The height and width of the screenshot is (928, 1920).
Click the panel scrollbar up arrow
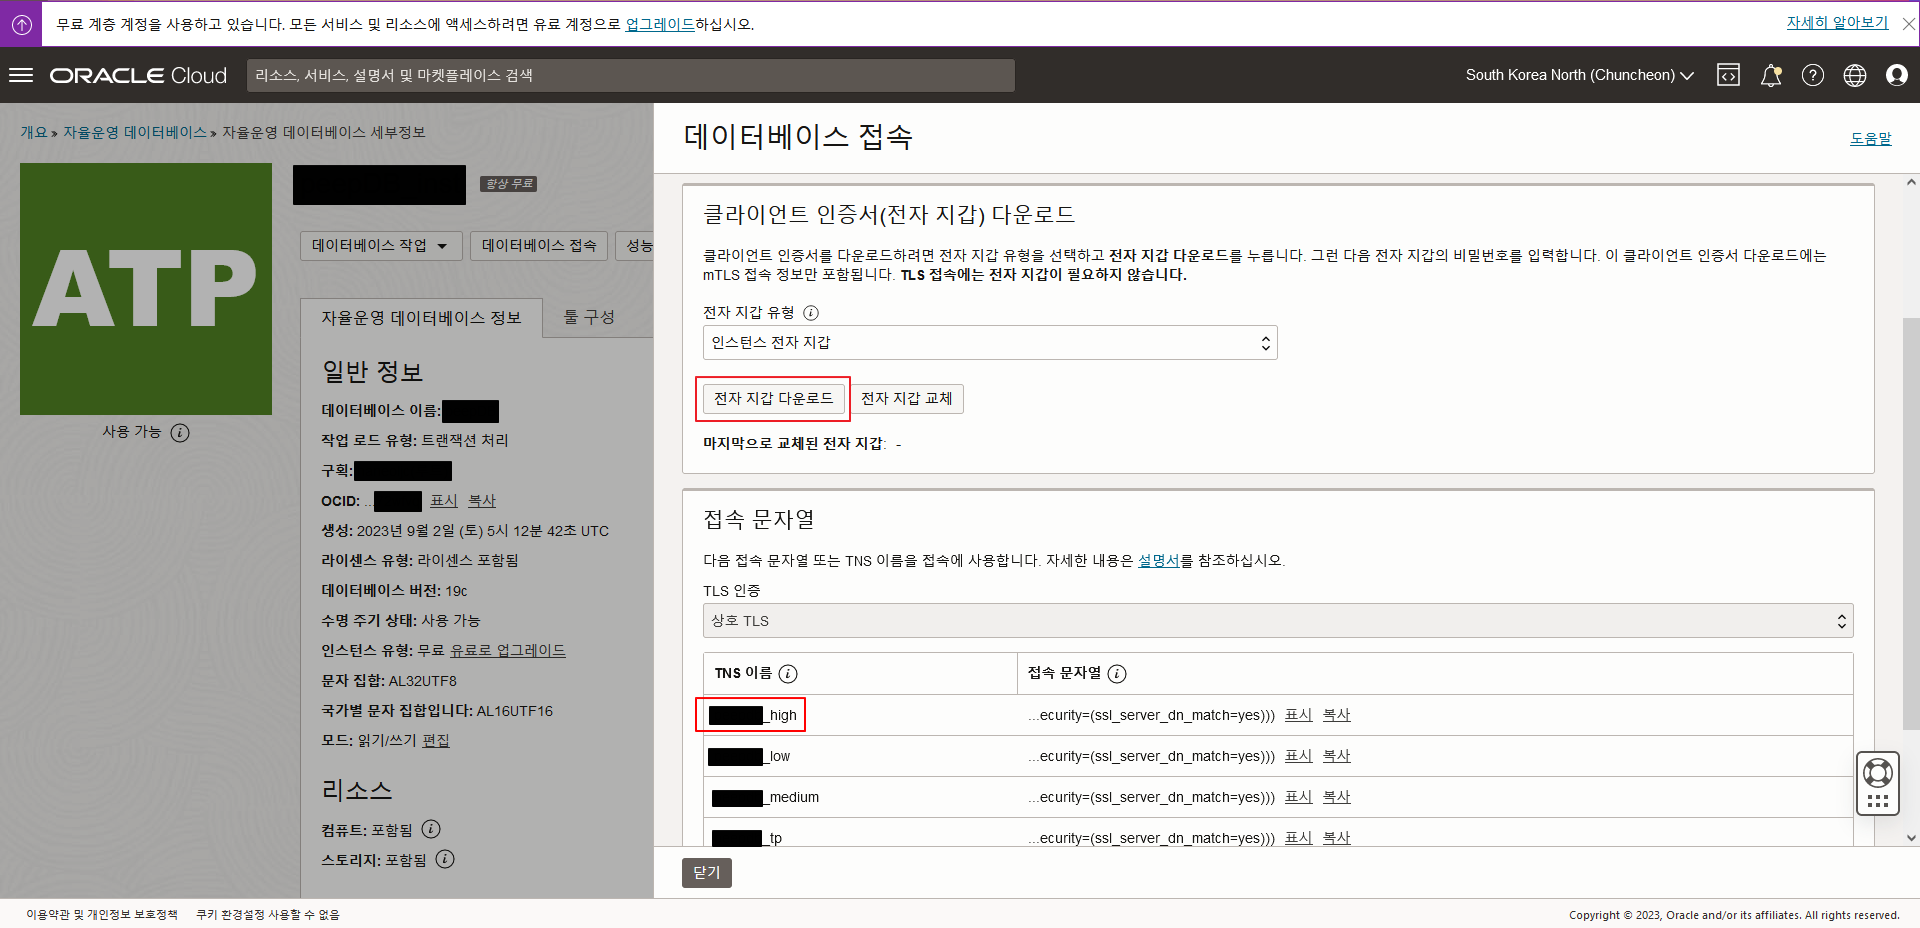pos(1911,183)
